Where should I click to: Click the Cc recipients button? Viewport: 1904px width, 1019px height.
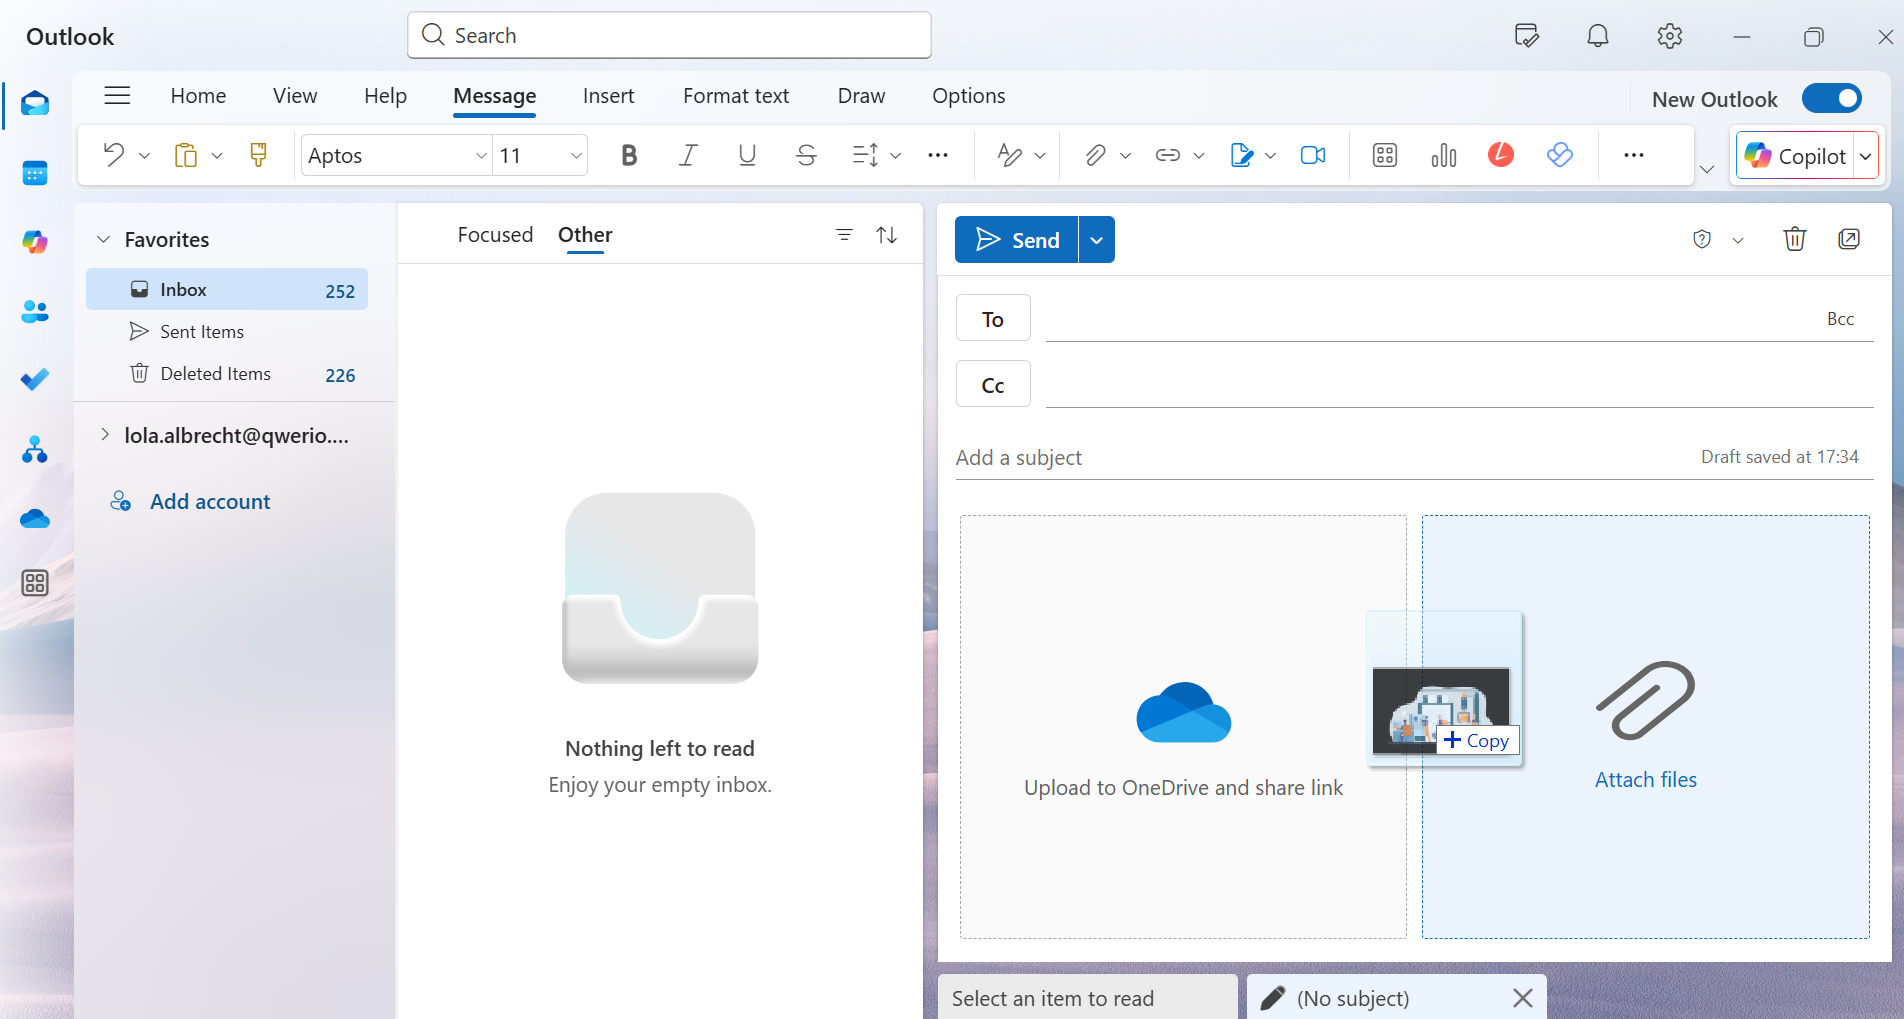tap(993, 385)
